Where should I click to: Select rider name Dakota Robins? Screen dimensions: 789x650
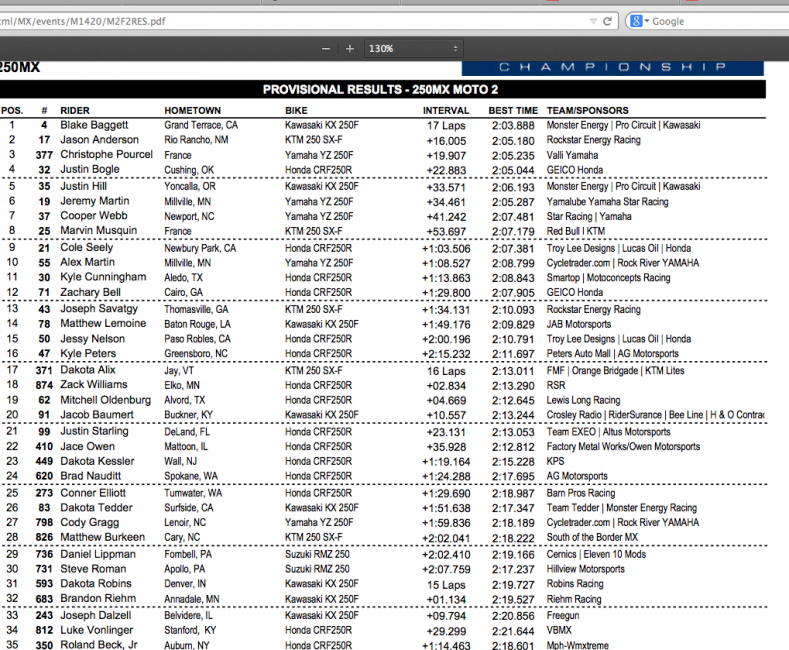[x=96, y=584]
